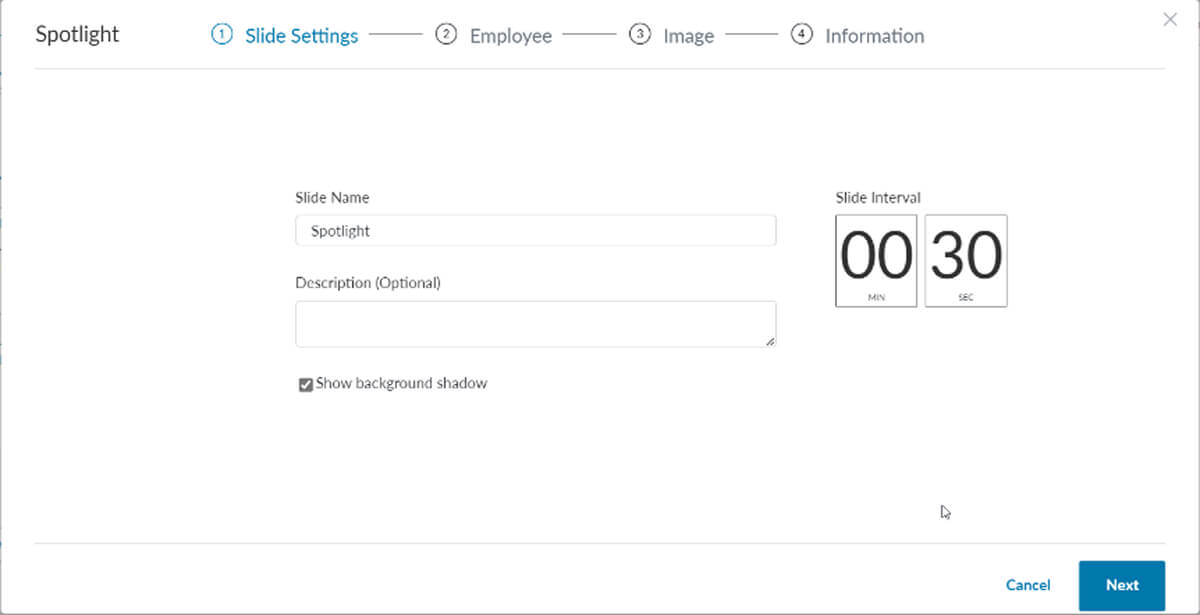Click the Slide Interval label
1200x615 pixels.
(x=878, y=198)
